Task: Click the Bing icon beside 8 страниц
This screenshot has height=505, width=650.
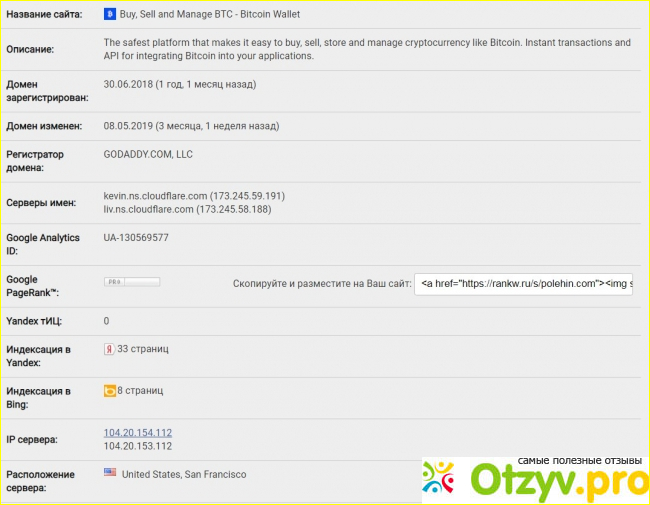Action: [110, 390]
